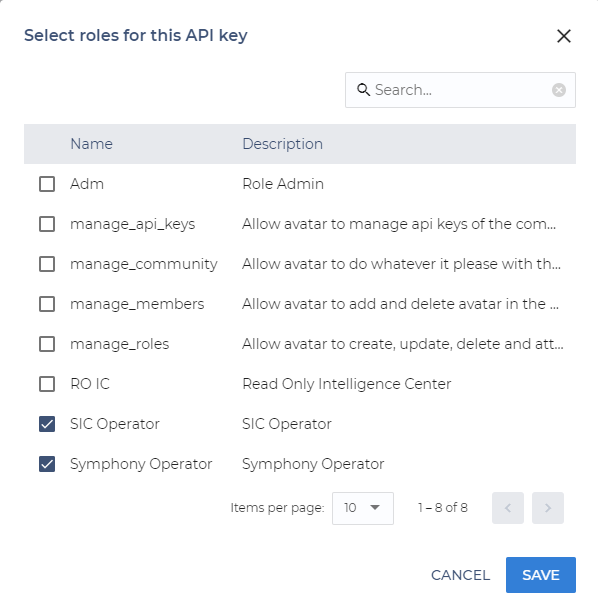Open the Items per page dropdown

click(x=363, y=508)
